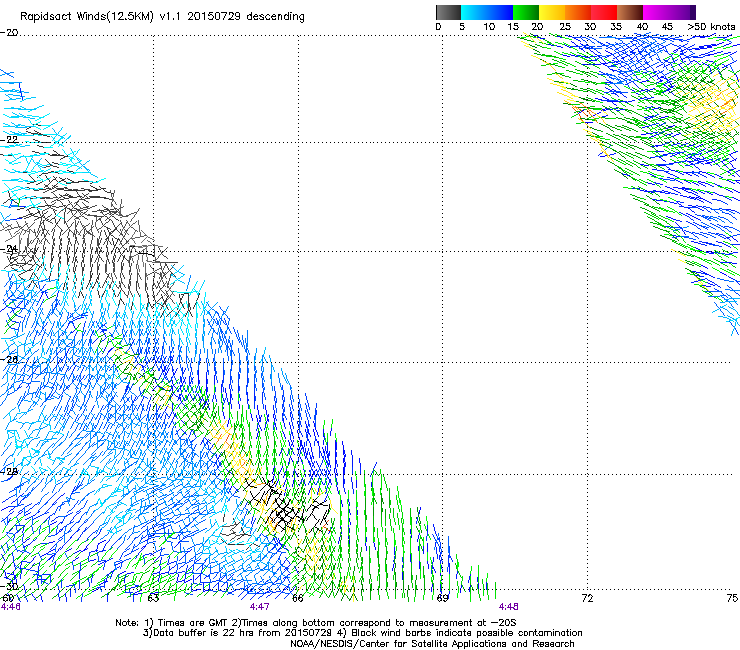This screenshot has width=740, height=650.
Task: Select the cyan 5-10 knots legend segment
Action: pos(474,12)
